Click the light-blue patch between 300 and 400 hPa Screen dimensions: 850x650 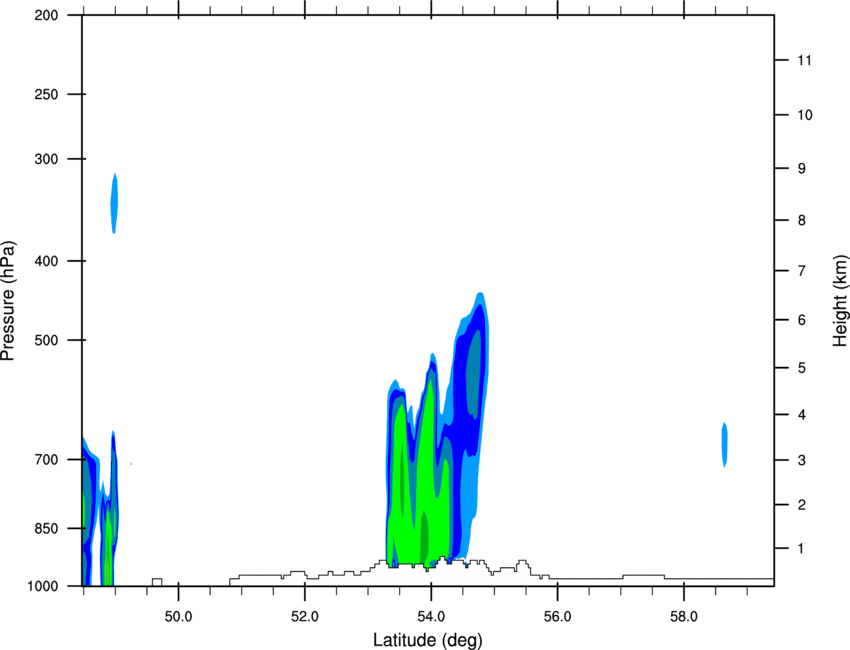[114, 203]
